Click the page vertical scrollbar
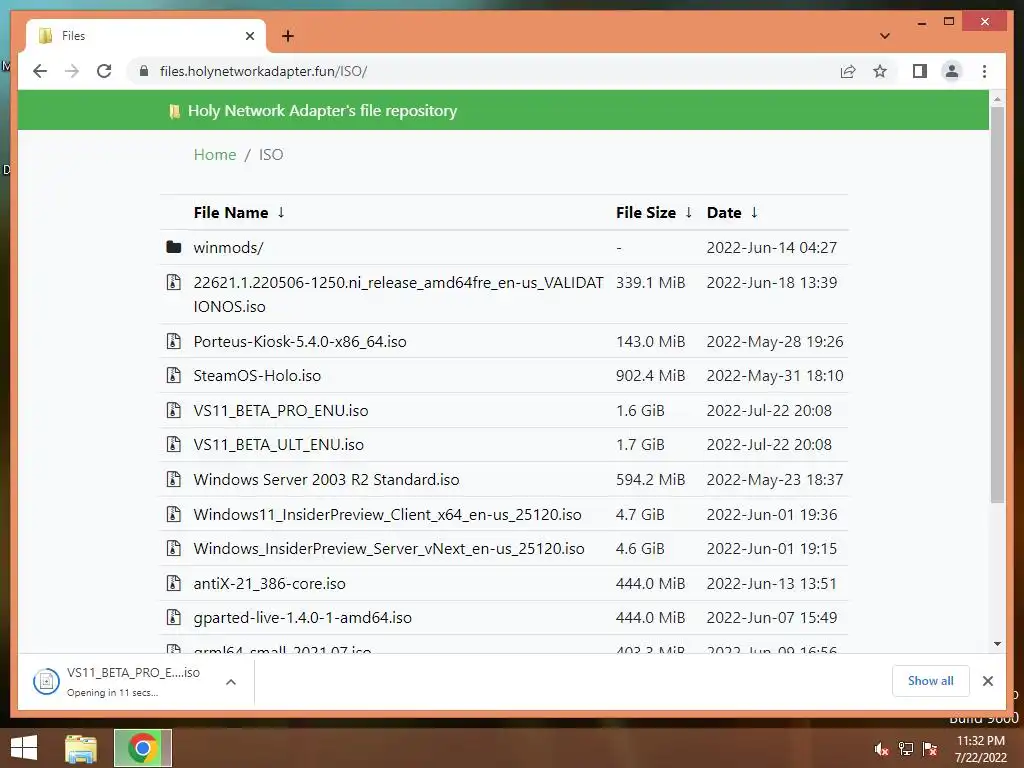1024x768 pixels. [x=997, y=305]
